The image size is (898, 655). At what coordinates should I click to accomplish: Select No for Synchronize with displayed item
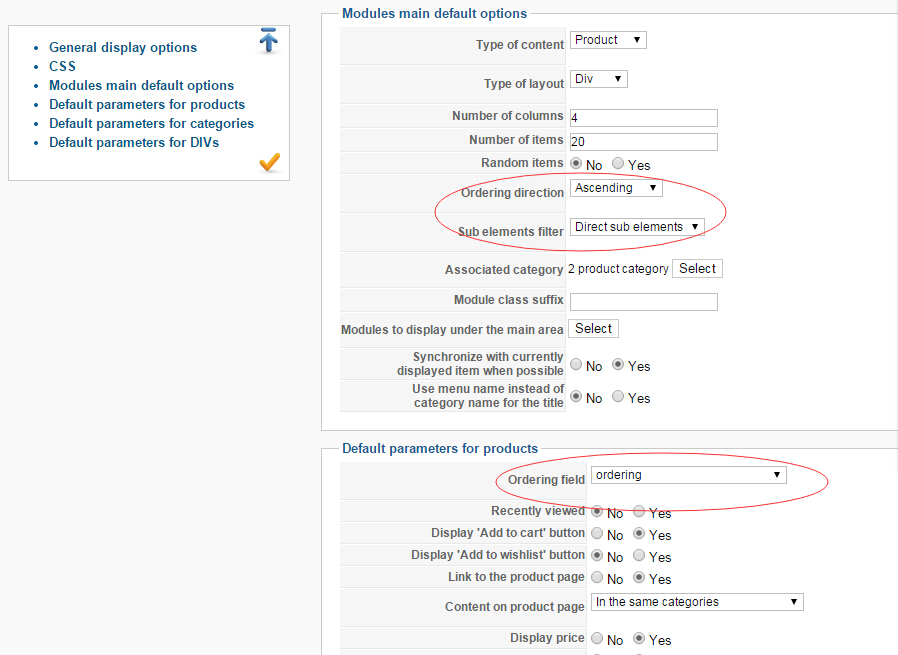click(576, 366)
